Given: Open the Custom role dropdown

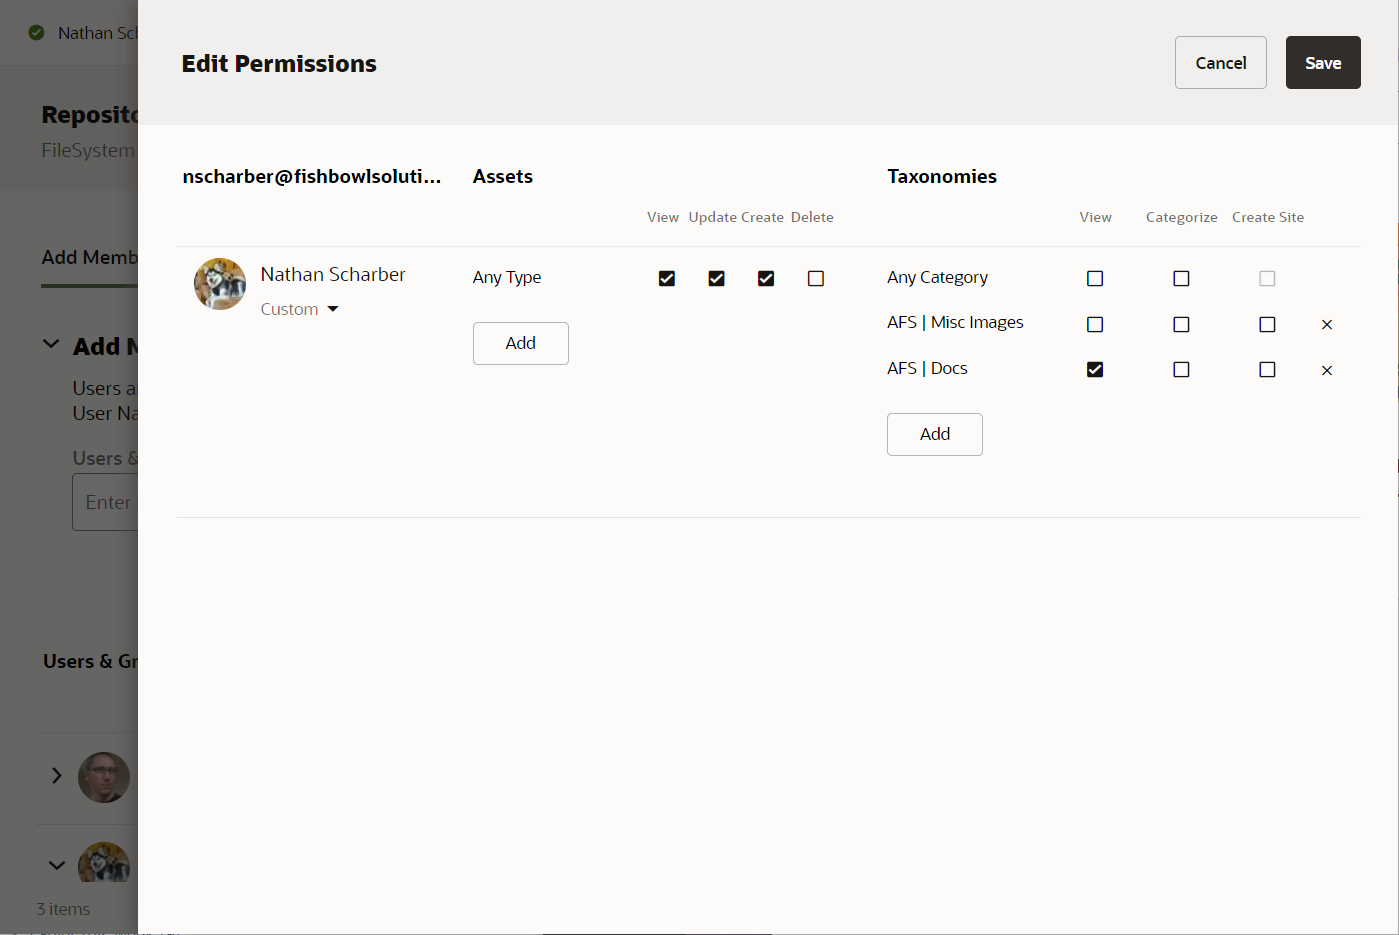Looking at the screenshot, I should pyautogui.click(x=300, y=310).
